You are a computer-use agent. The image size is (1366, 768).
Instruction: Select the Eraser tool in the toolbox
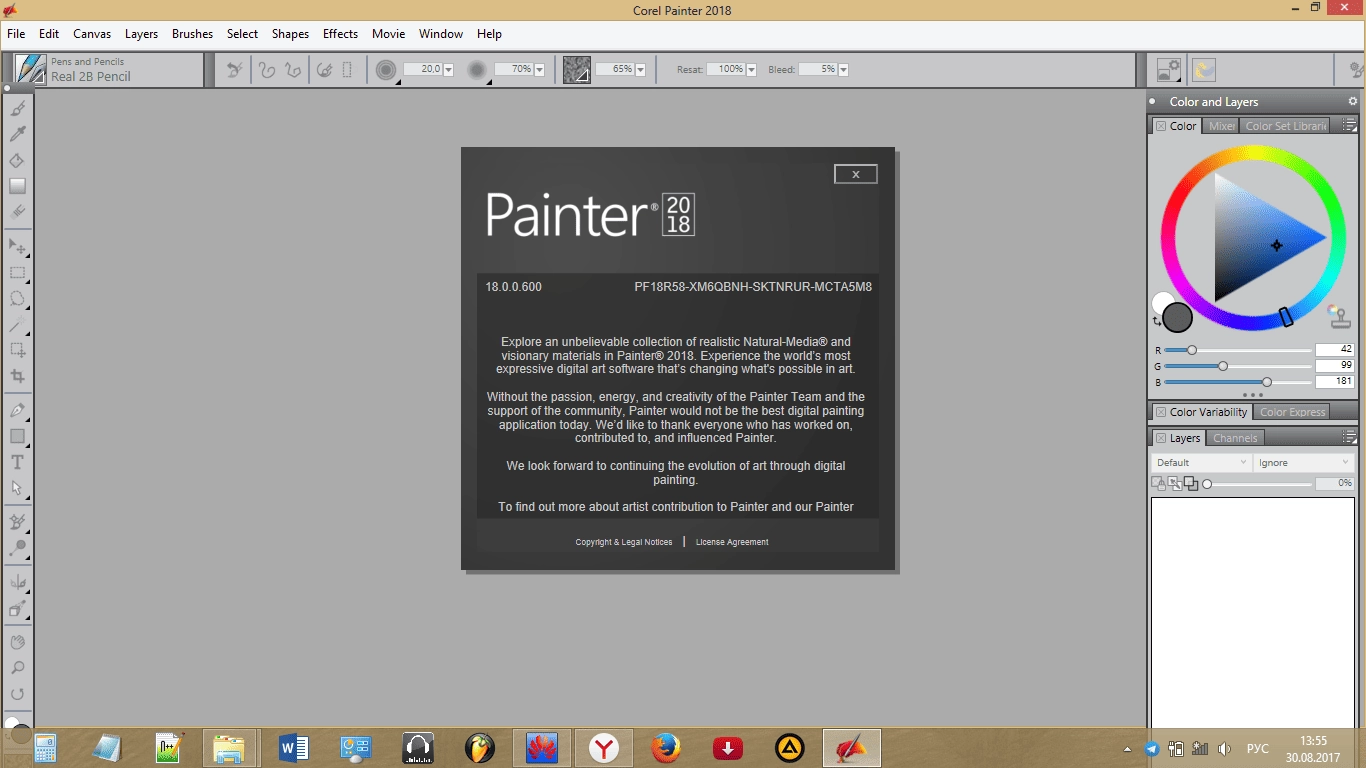click(x=17, y=212)
